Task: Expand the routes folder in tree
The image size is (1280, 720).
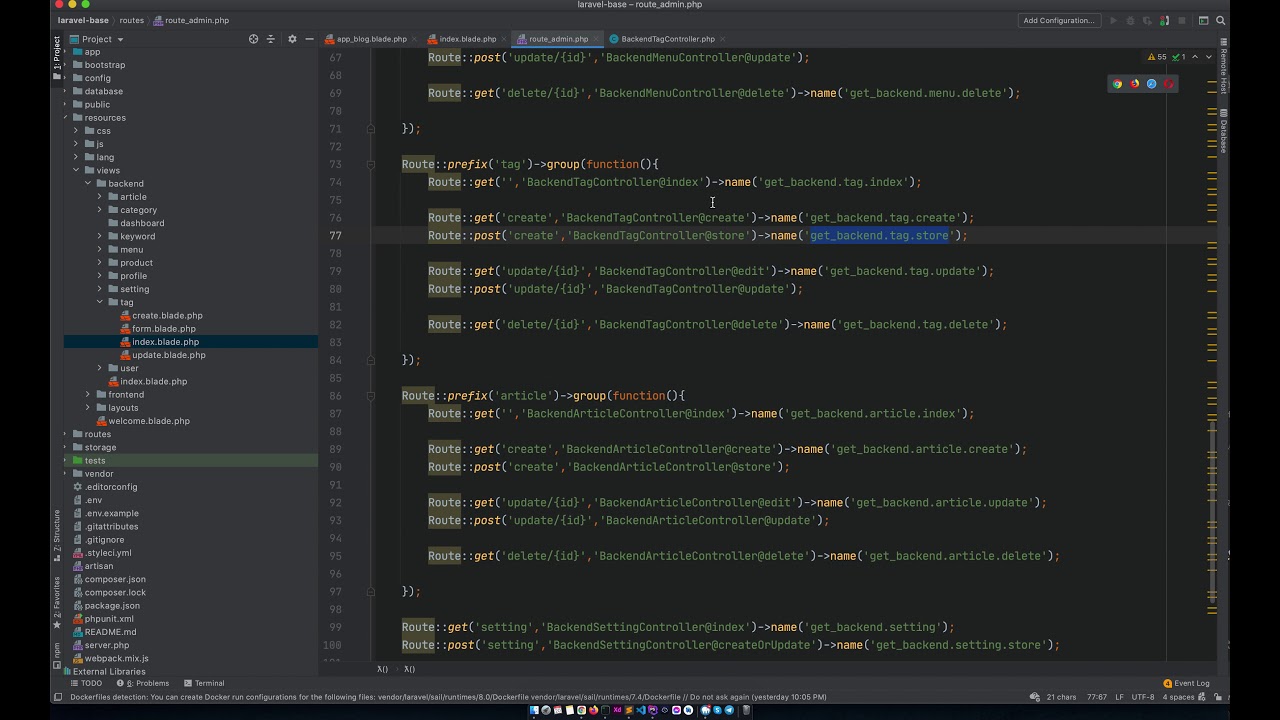Action: click(66, 434)
